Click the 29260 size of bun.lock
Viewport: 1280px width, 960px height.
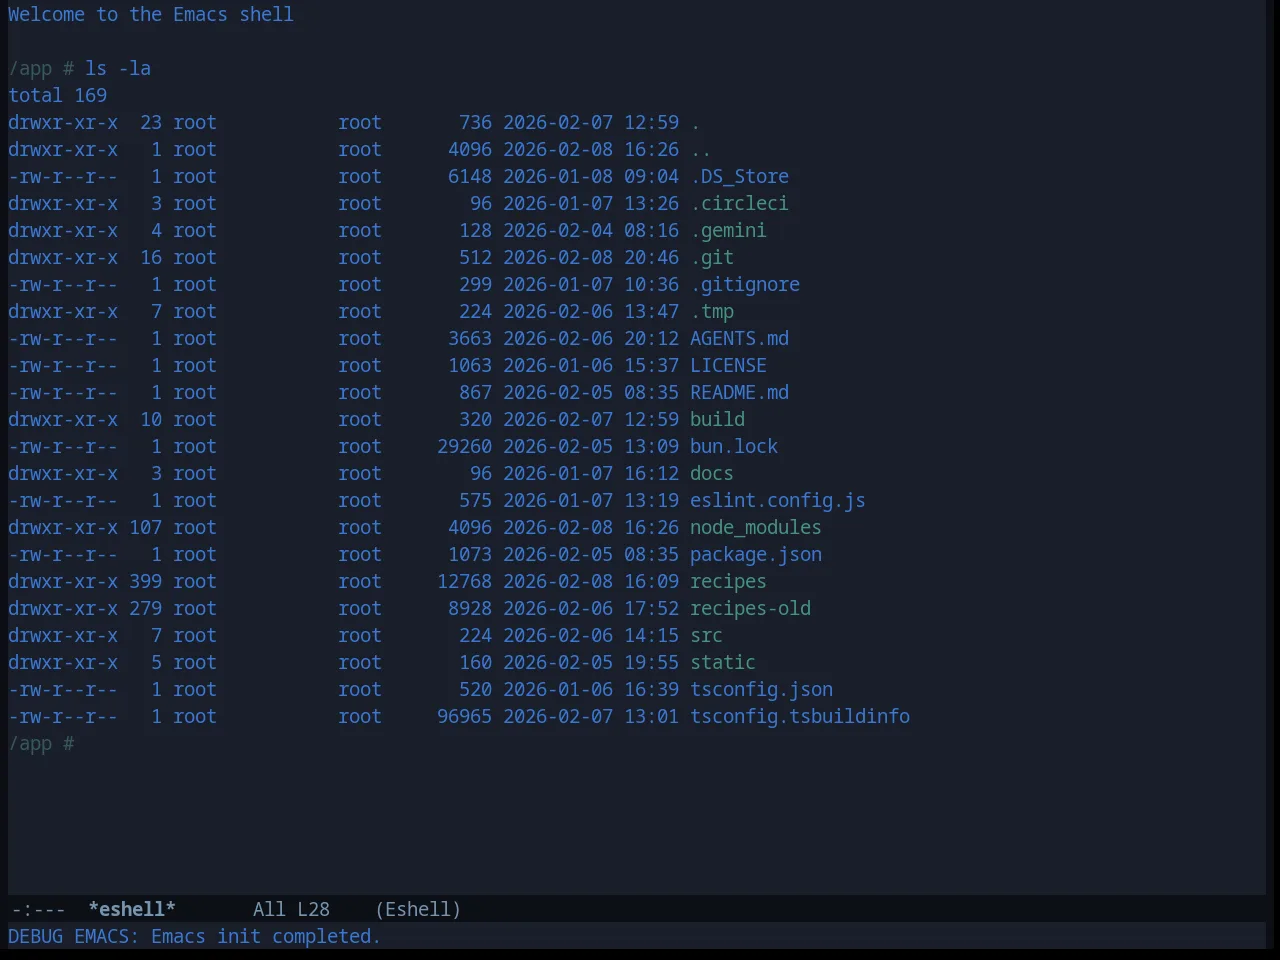[464, 446]
